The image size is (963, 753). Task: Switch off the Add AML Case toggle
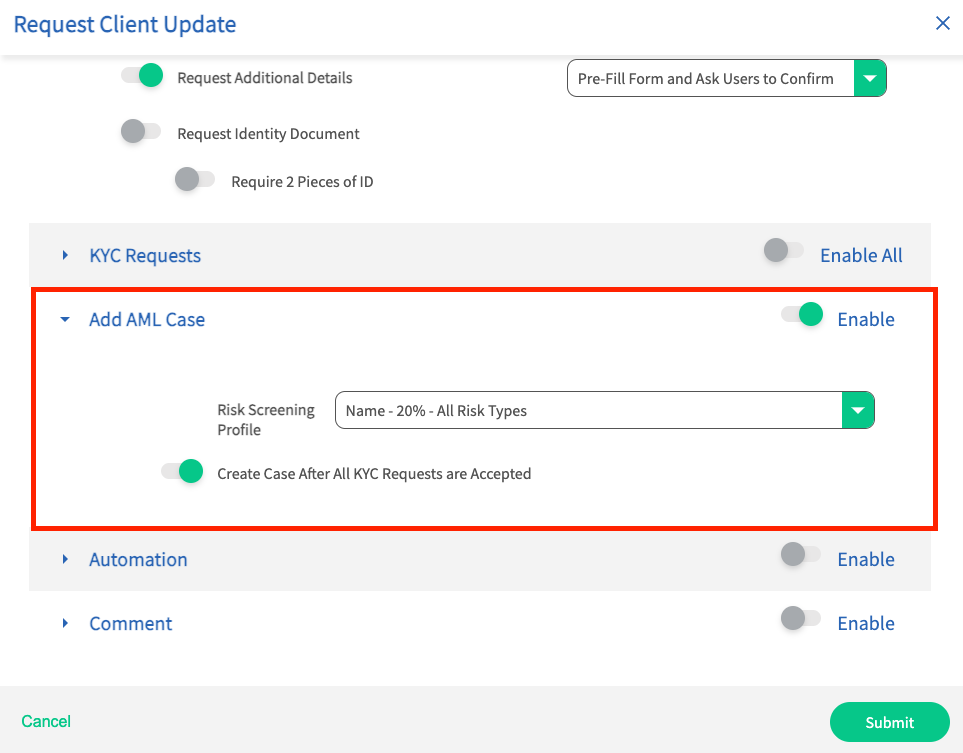[x=802, y=314]
